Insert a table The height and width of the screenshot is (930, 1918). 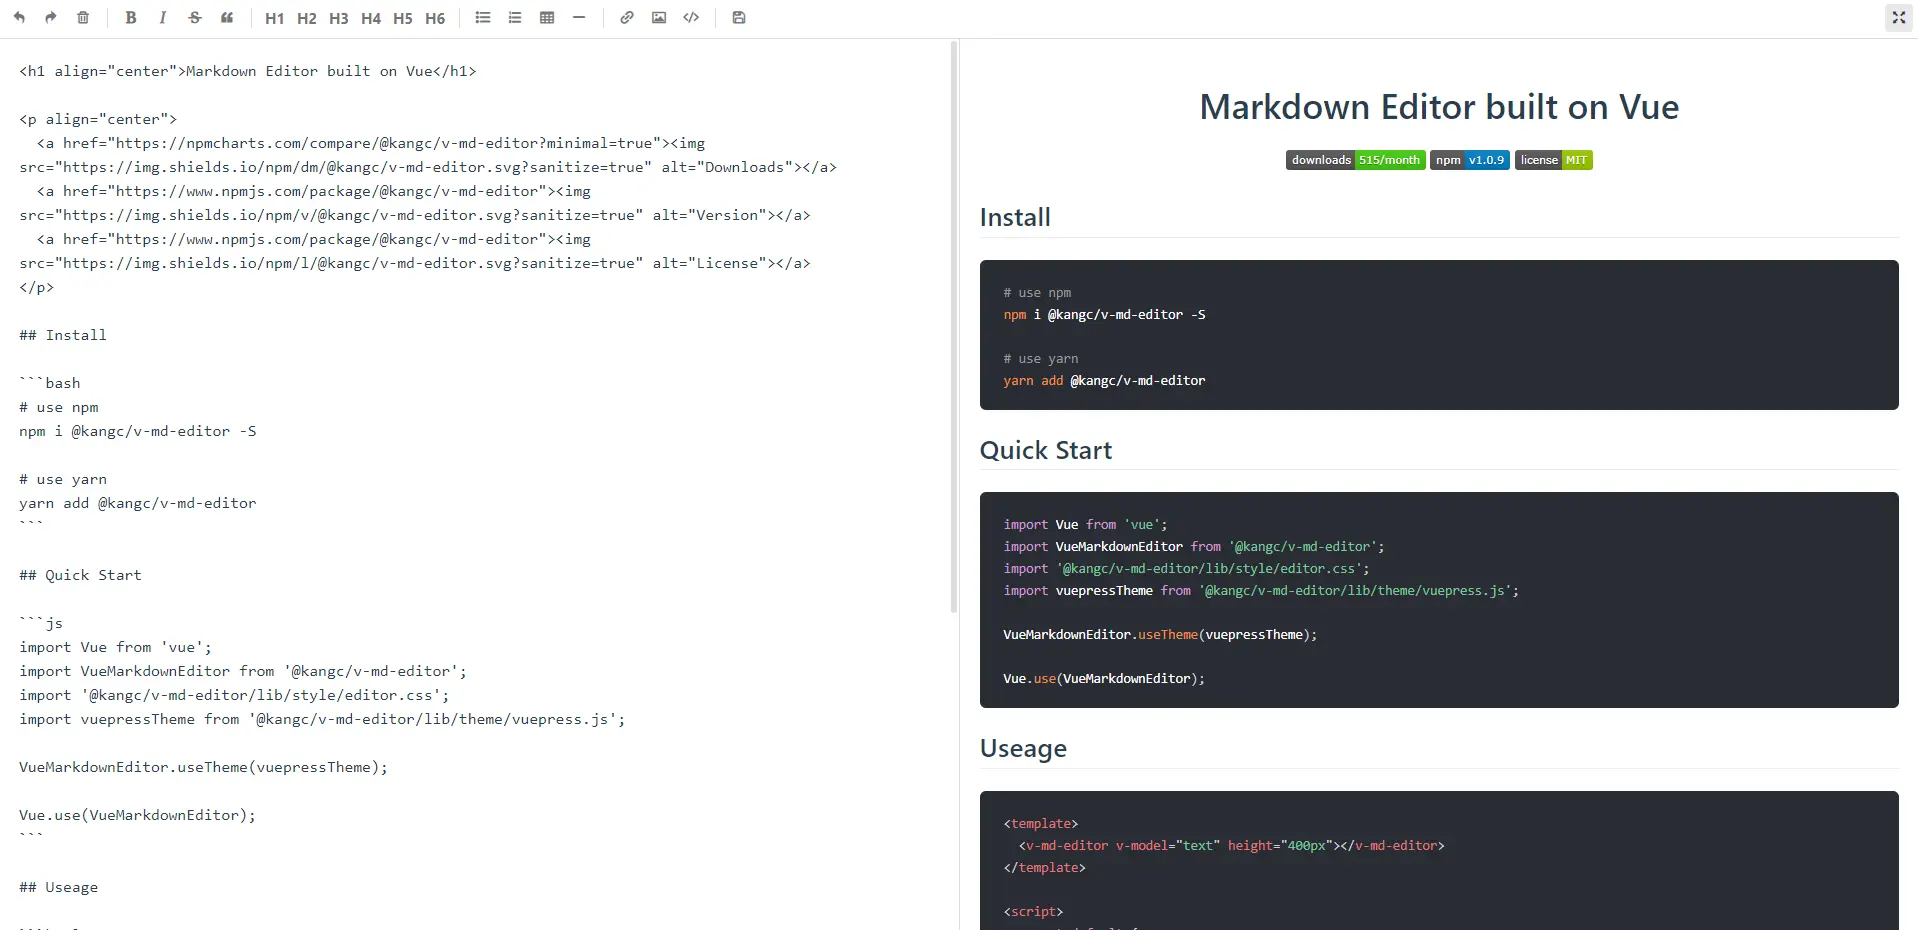[547, 18]
